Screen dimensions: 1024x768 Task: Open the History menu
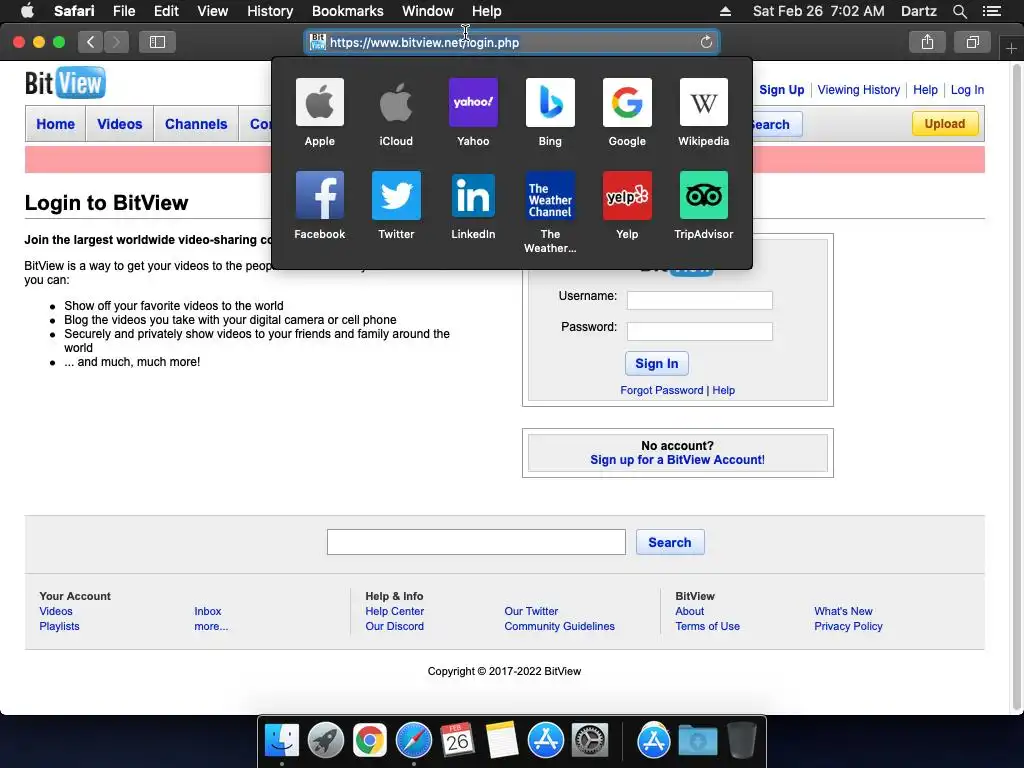(x=270, y=11)
